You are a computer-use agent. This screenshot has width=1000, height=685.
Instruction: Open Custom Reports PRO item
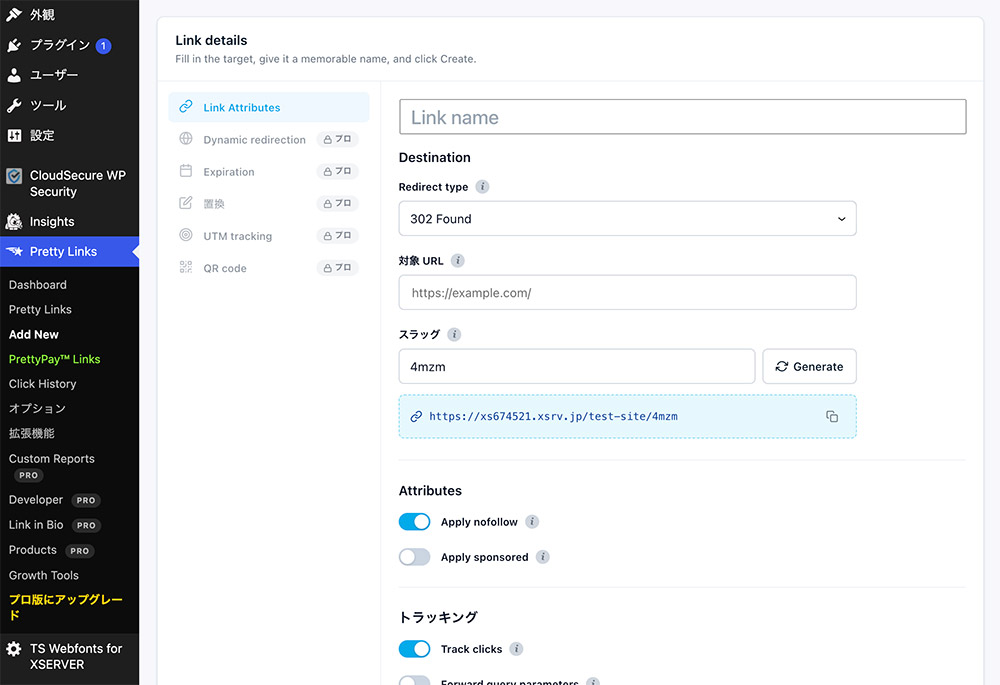pos(52,466)
